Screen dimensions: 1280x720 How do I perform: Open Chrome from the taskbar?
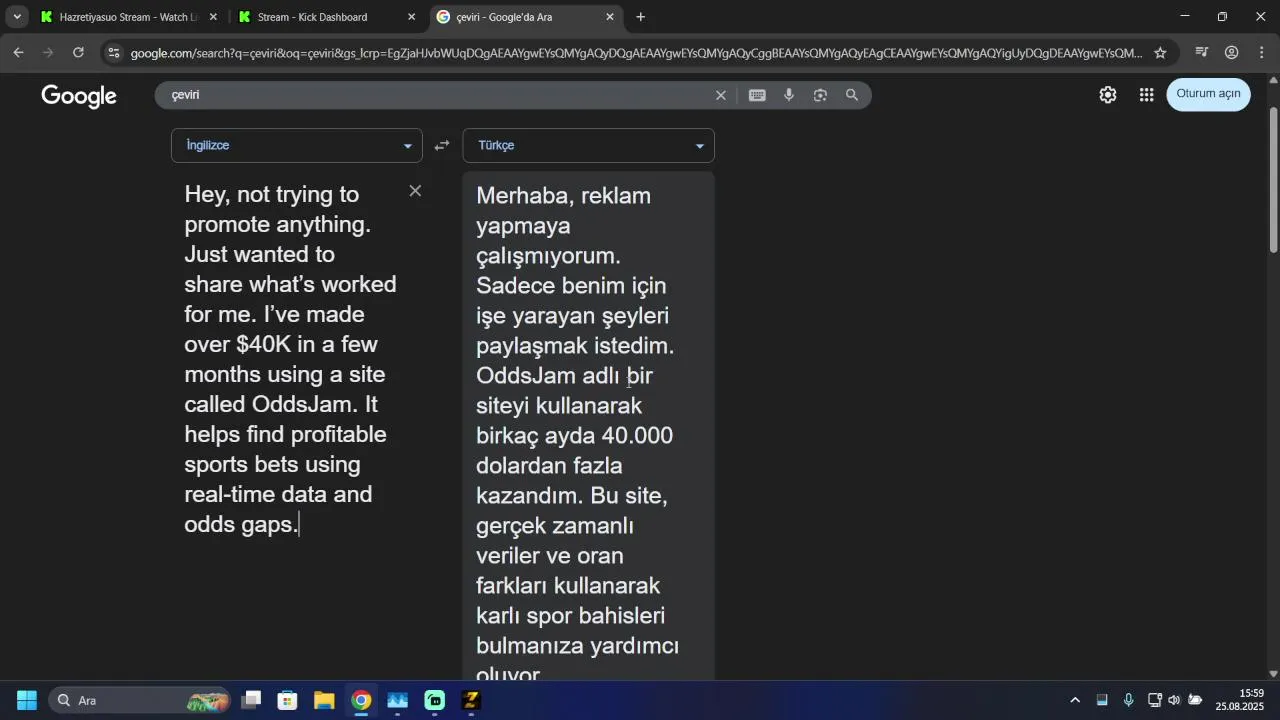click(x=361, y=700)
